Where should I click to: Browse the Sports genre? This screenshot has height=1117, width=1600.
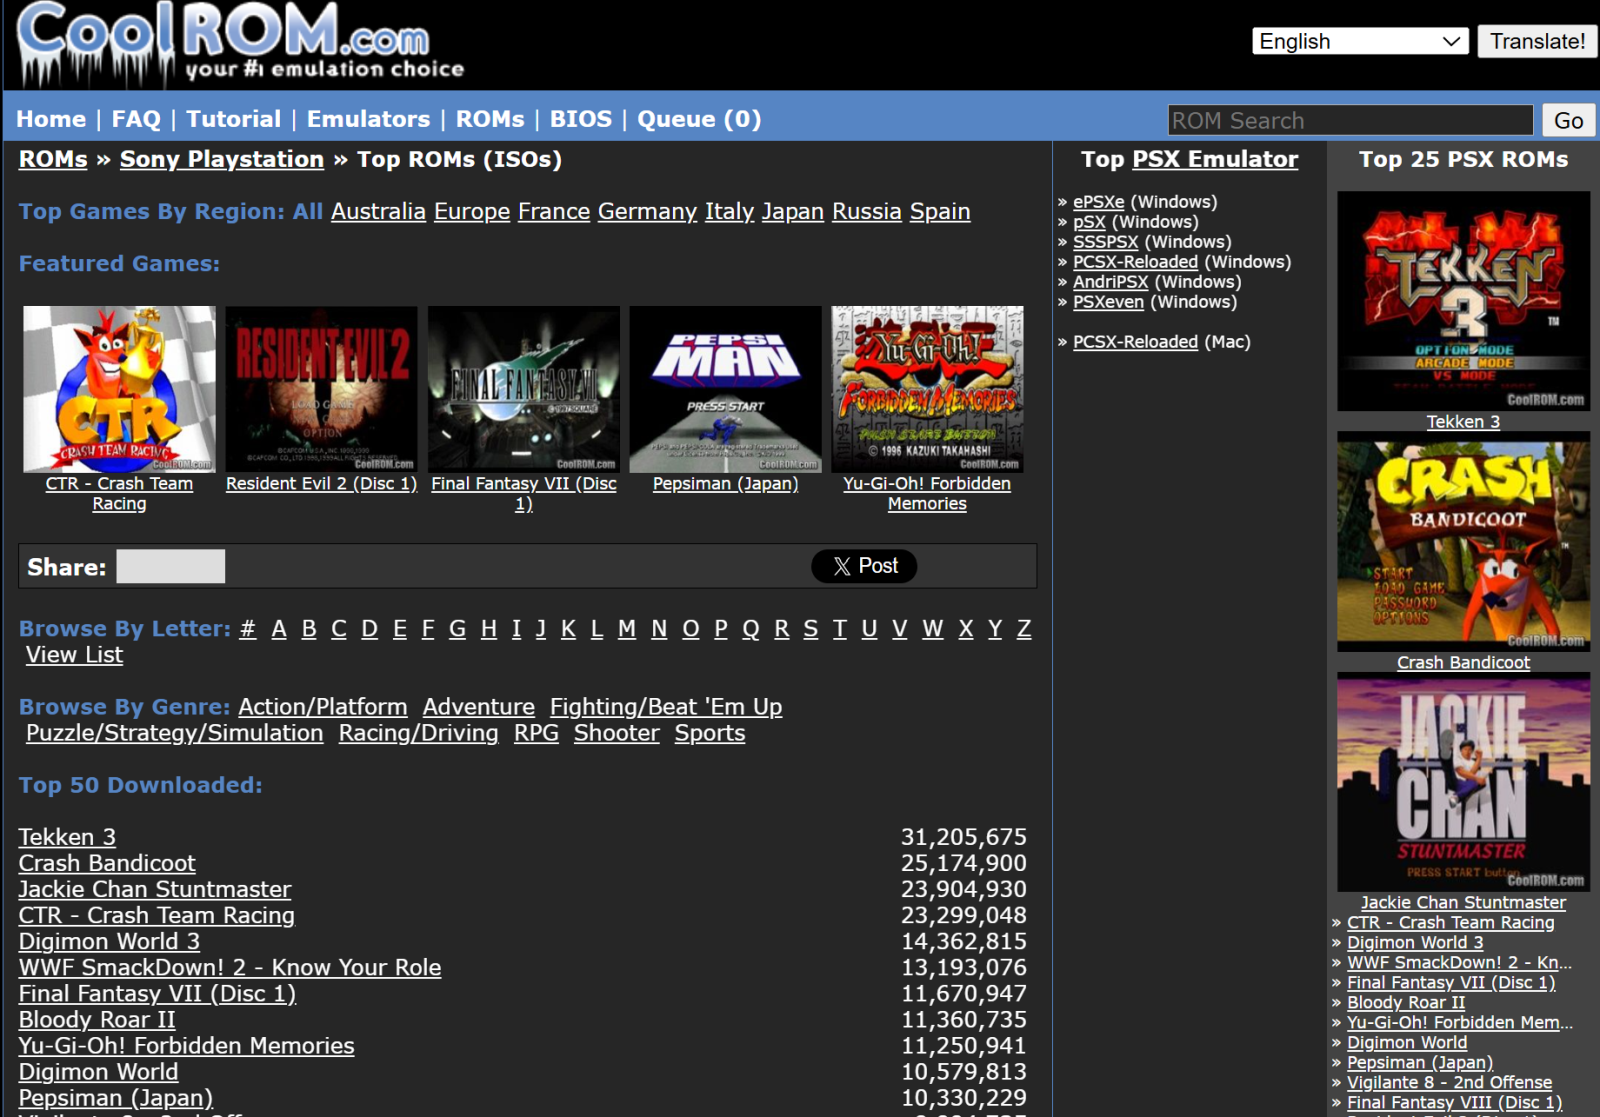pos(710,733)
